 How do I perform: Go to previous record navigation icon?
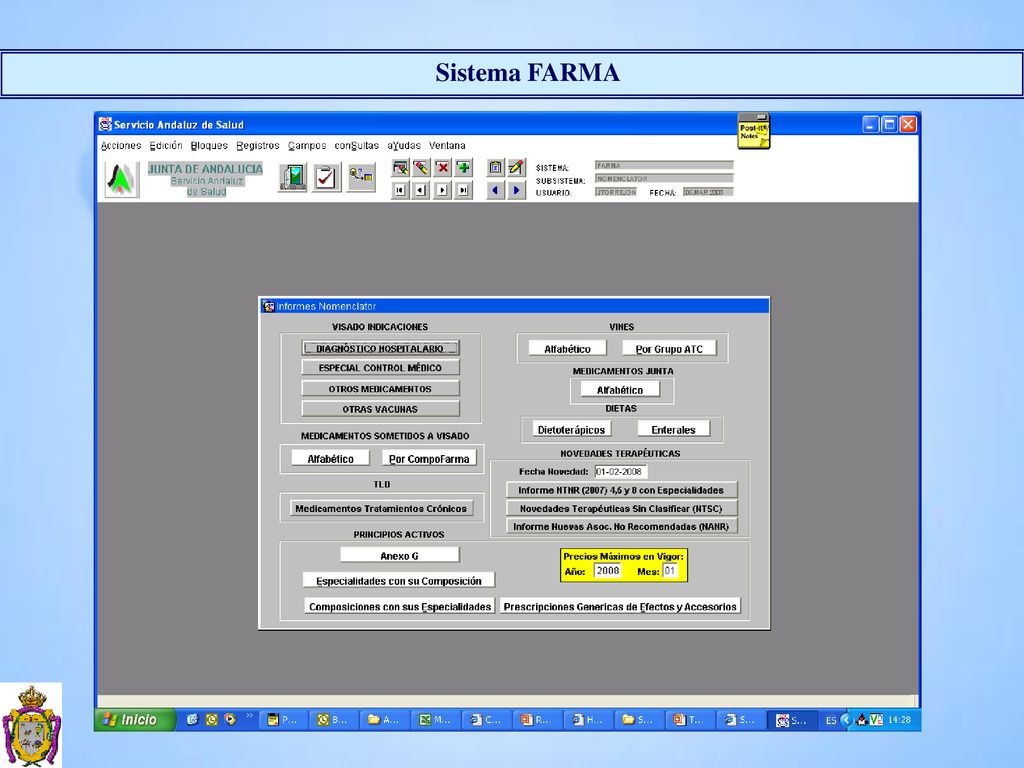point(421,190)
